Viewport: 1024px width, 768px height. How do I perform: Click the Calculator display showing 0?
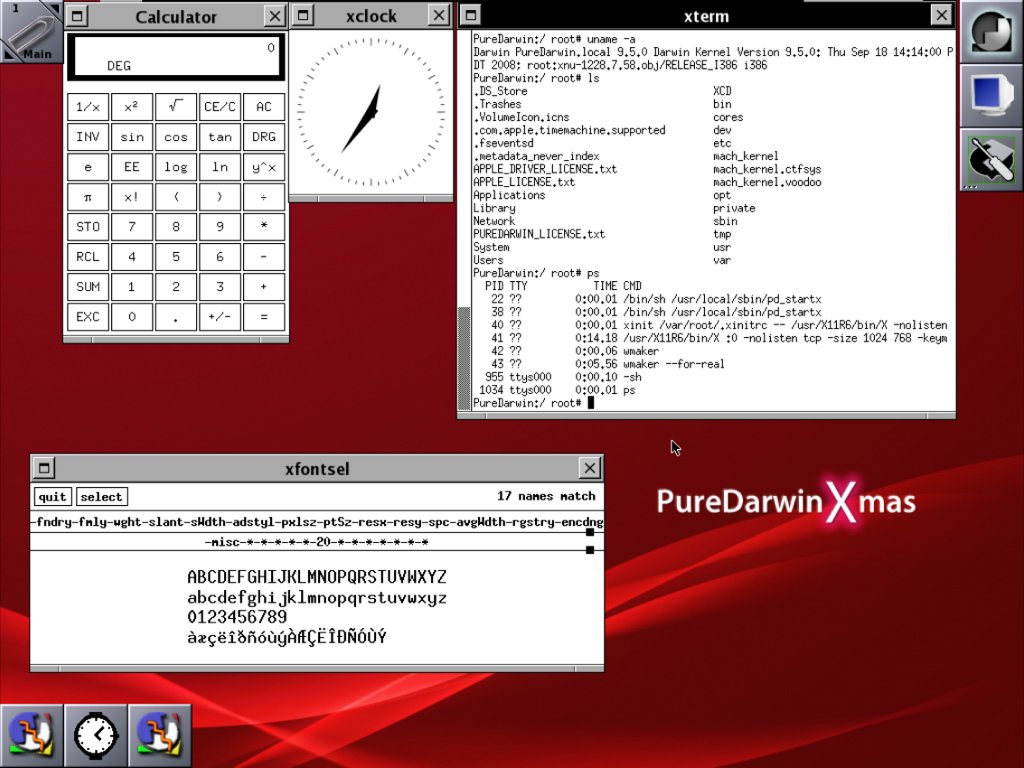(176, 57)
